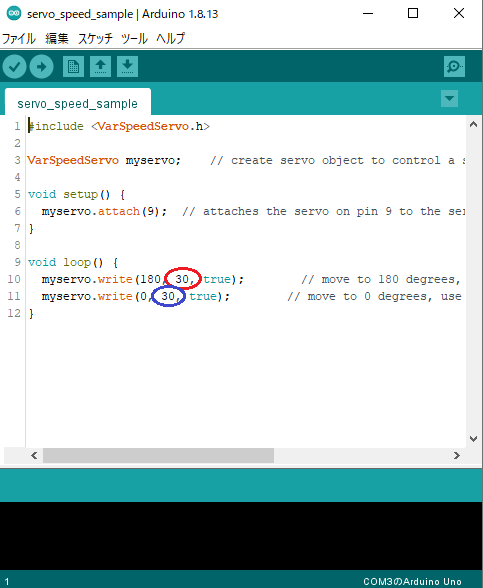
Task: Save the sketch with the Save icon
Action: [127, 67]
